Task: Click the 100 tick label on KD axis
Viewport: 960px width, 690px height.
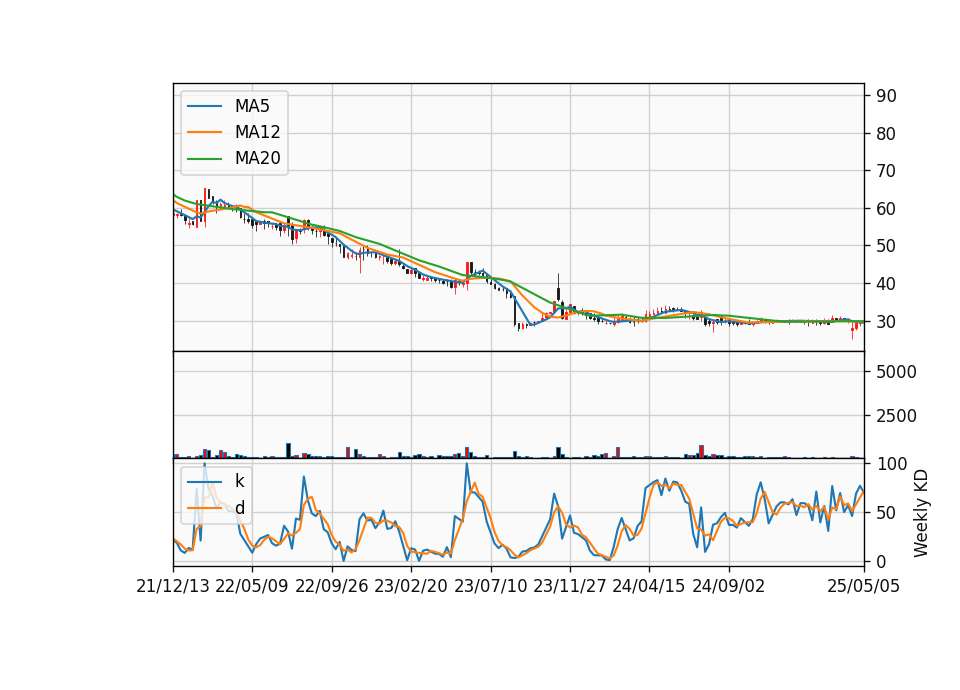Action: click(891, 463)
